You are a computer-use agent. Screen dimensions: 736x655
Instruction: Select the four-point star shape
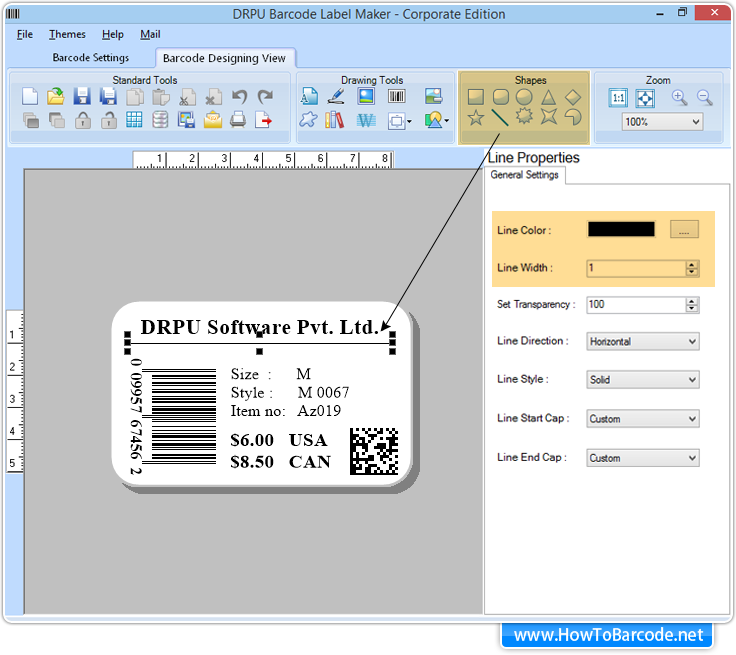pyautogui.click(x=548, y=116)
